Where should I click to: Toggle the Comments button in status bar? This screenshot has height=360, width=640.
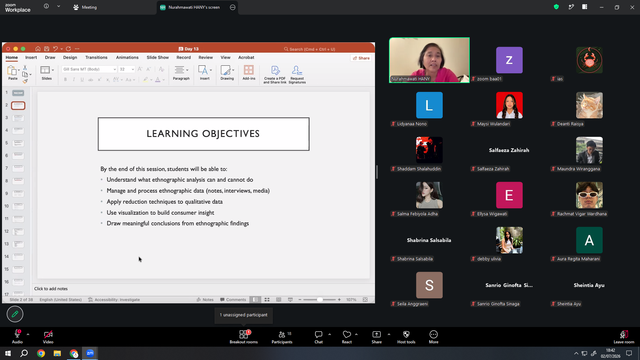233,300
